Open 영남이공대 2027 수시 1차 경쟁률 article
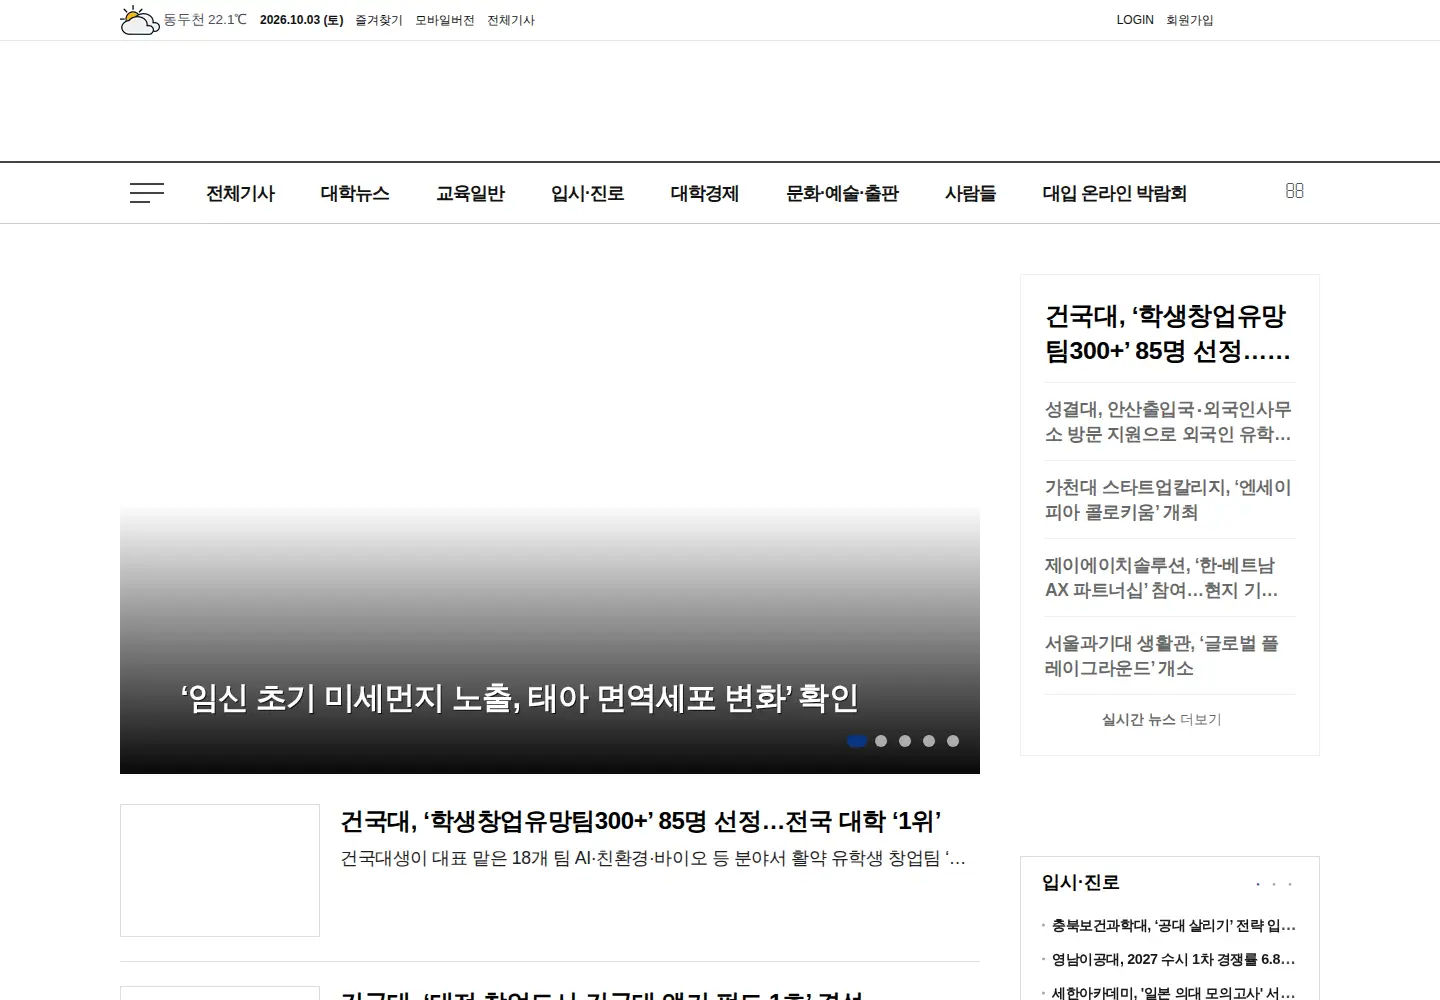 coord(1173,959)
